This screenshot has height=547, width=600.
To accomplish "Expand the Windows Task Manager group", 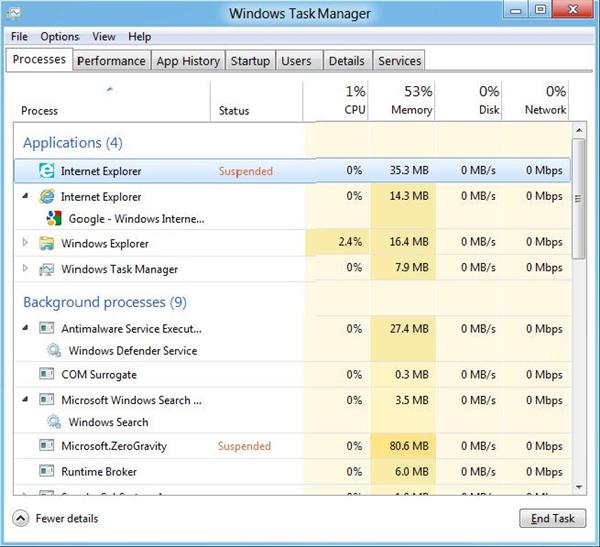I will [25, 268].
